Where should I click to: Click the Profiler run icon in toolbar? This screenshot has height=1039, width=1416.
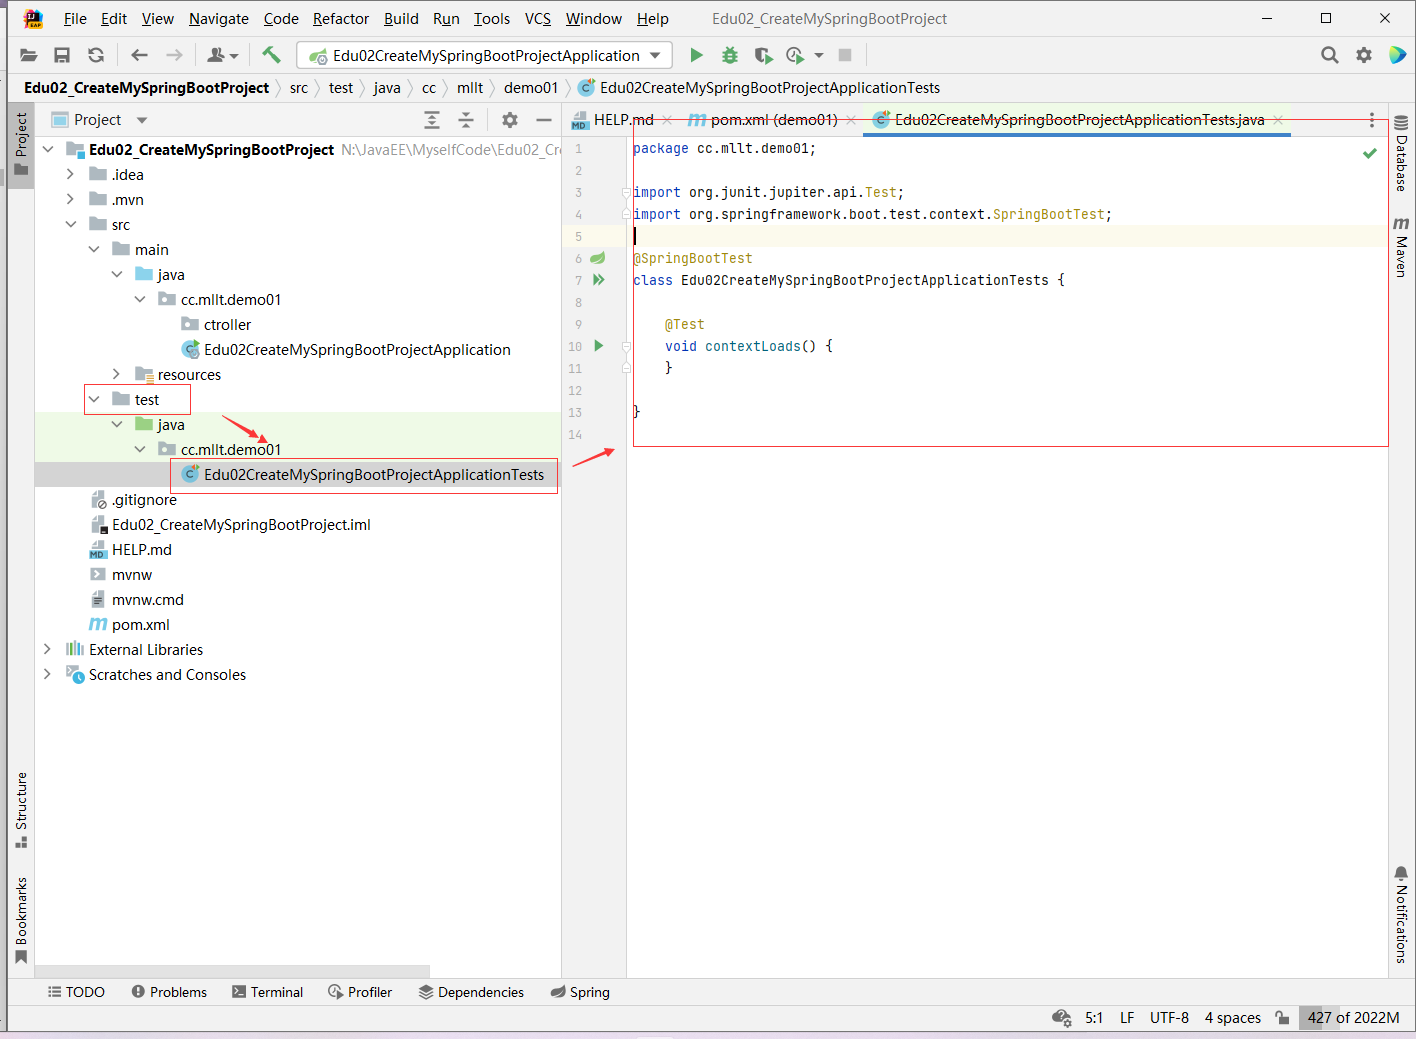[795, 55]
